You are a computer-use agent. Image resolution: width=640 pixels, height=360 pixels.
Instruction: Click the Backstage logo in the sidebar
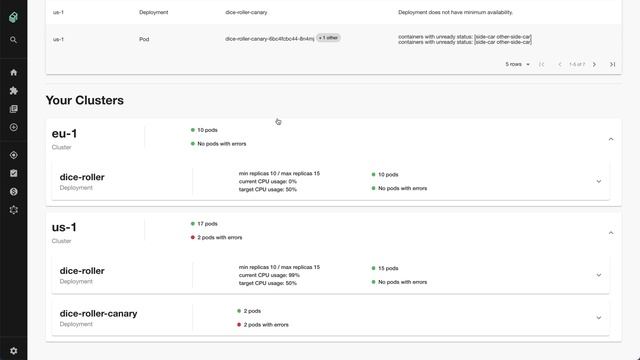[13, 17]
